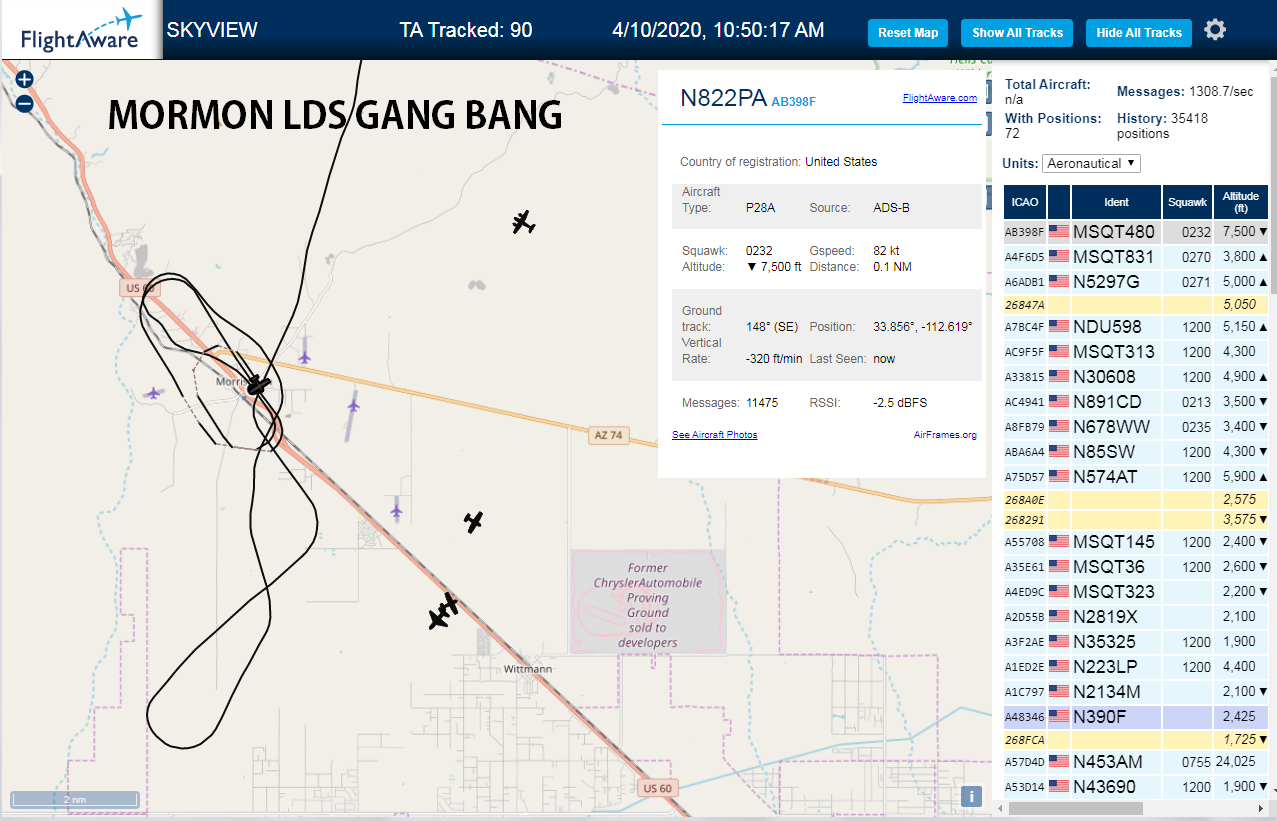Click the SKYVIEW title text
The image size is (1277, 821).
point(212,30)
